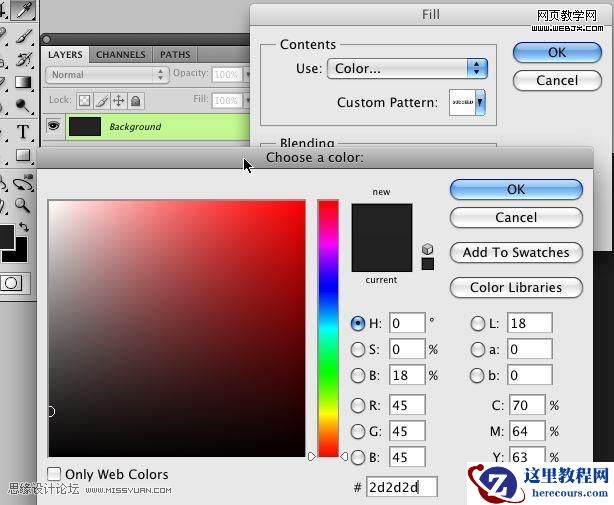Click the Layers panel Fill percentage field
The image size is (614, 505).
[x=227, y=100]
